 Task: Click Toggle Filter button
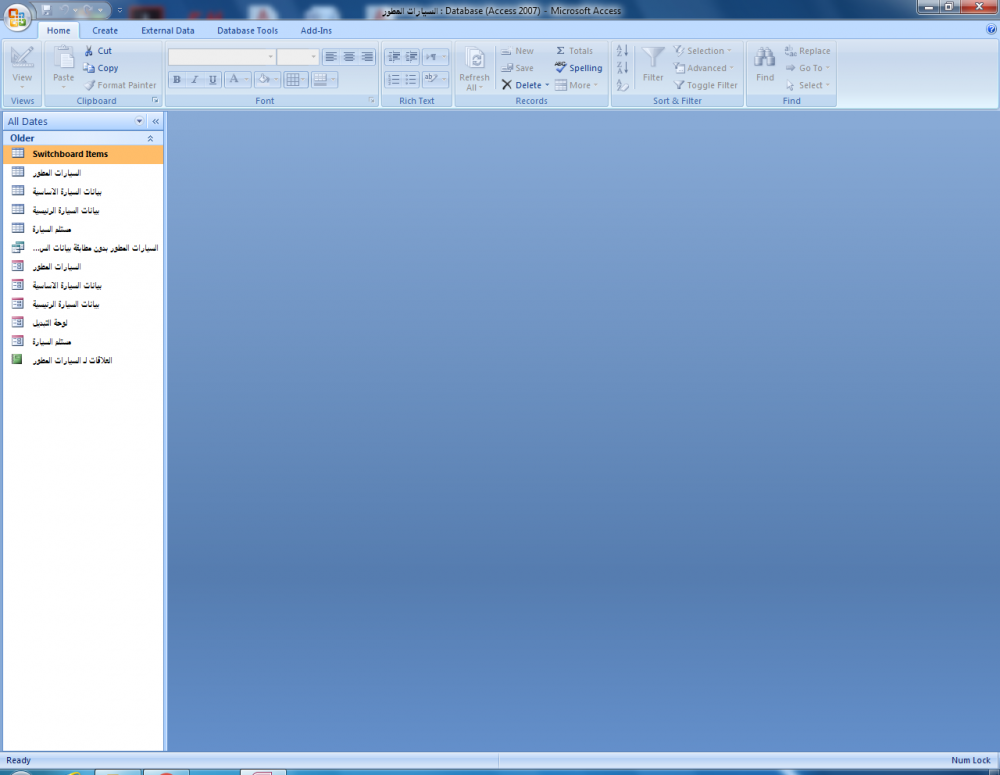pyautogui.click(x=705, y=85)
